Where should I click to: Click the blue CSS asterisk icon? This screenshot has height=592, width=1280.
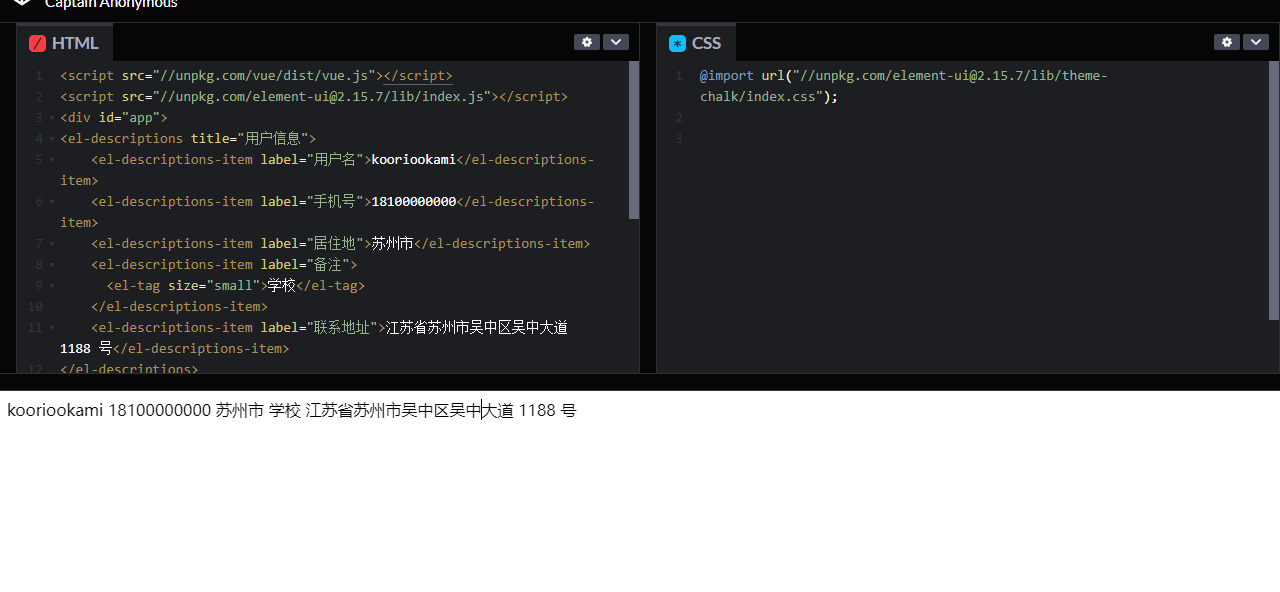[x=678, y=43]
